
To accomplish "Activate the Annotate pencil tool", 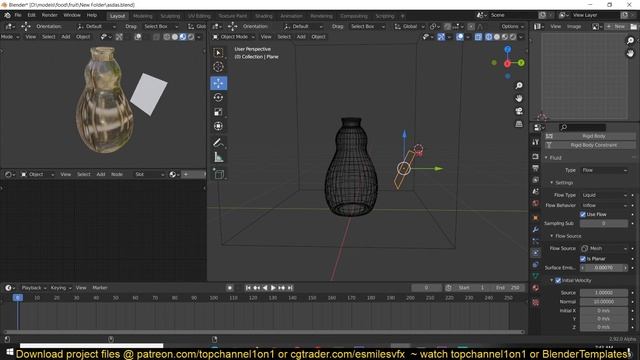I will [218, 142].
